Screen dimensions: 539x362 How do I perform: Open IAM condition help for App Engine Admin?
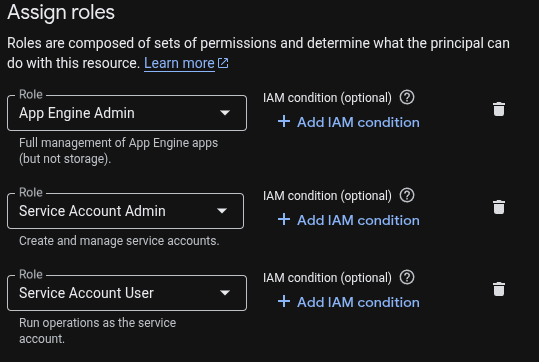[x=407, y=98]
